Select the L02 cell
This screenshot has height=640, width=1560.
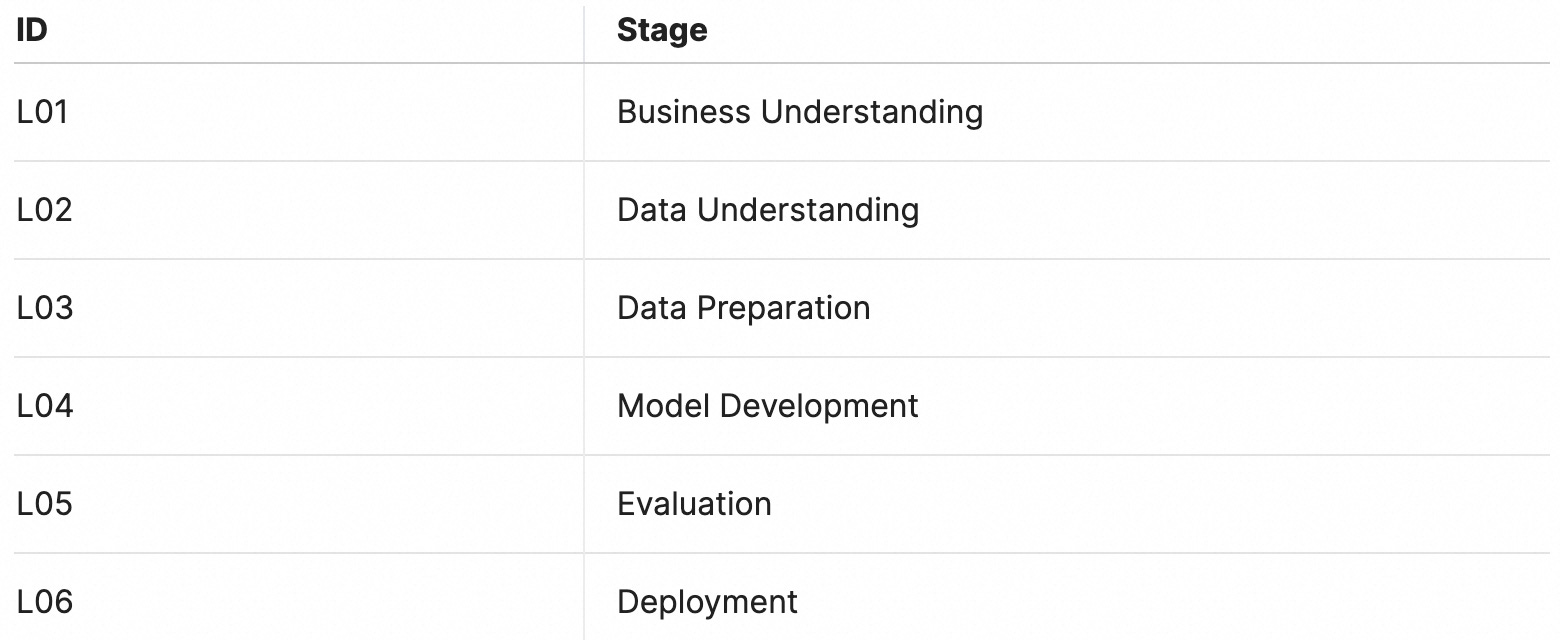[298, 210]
